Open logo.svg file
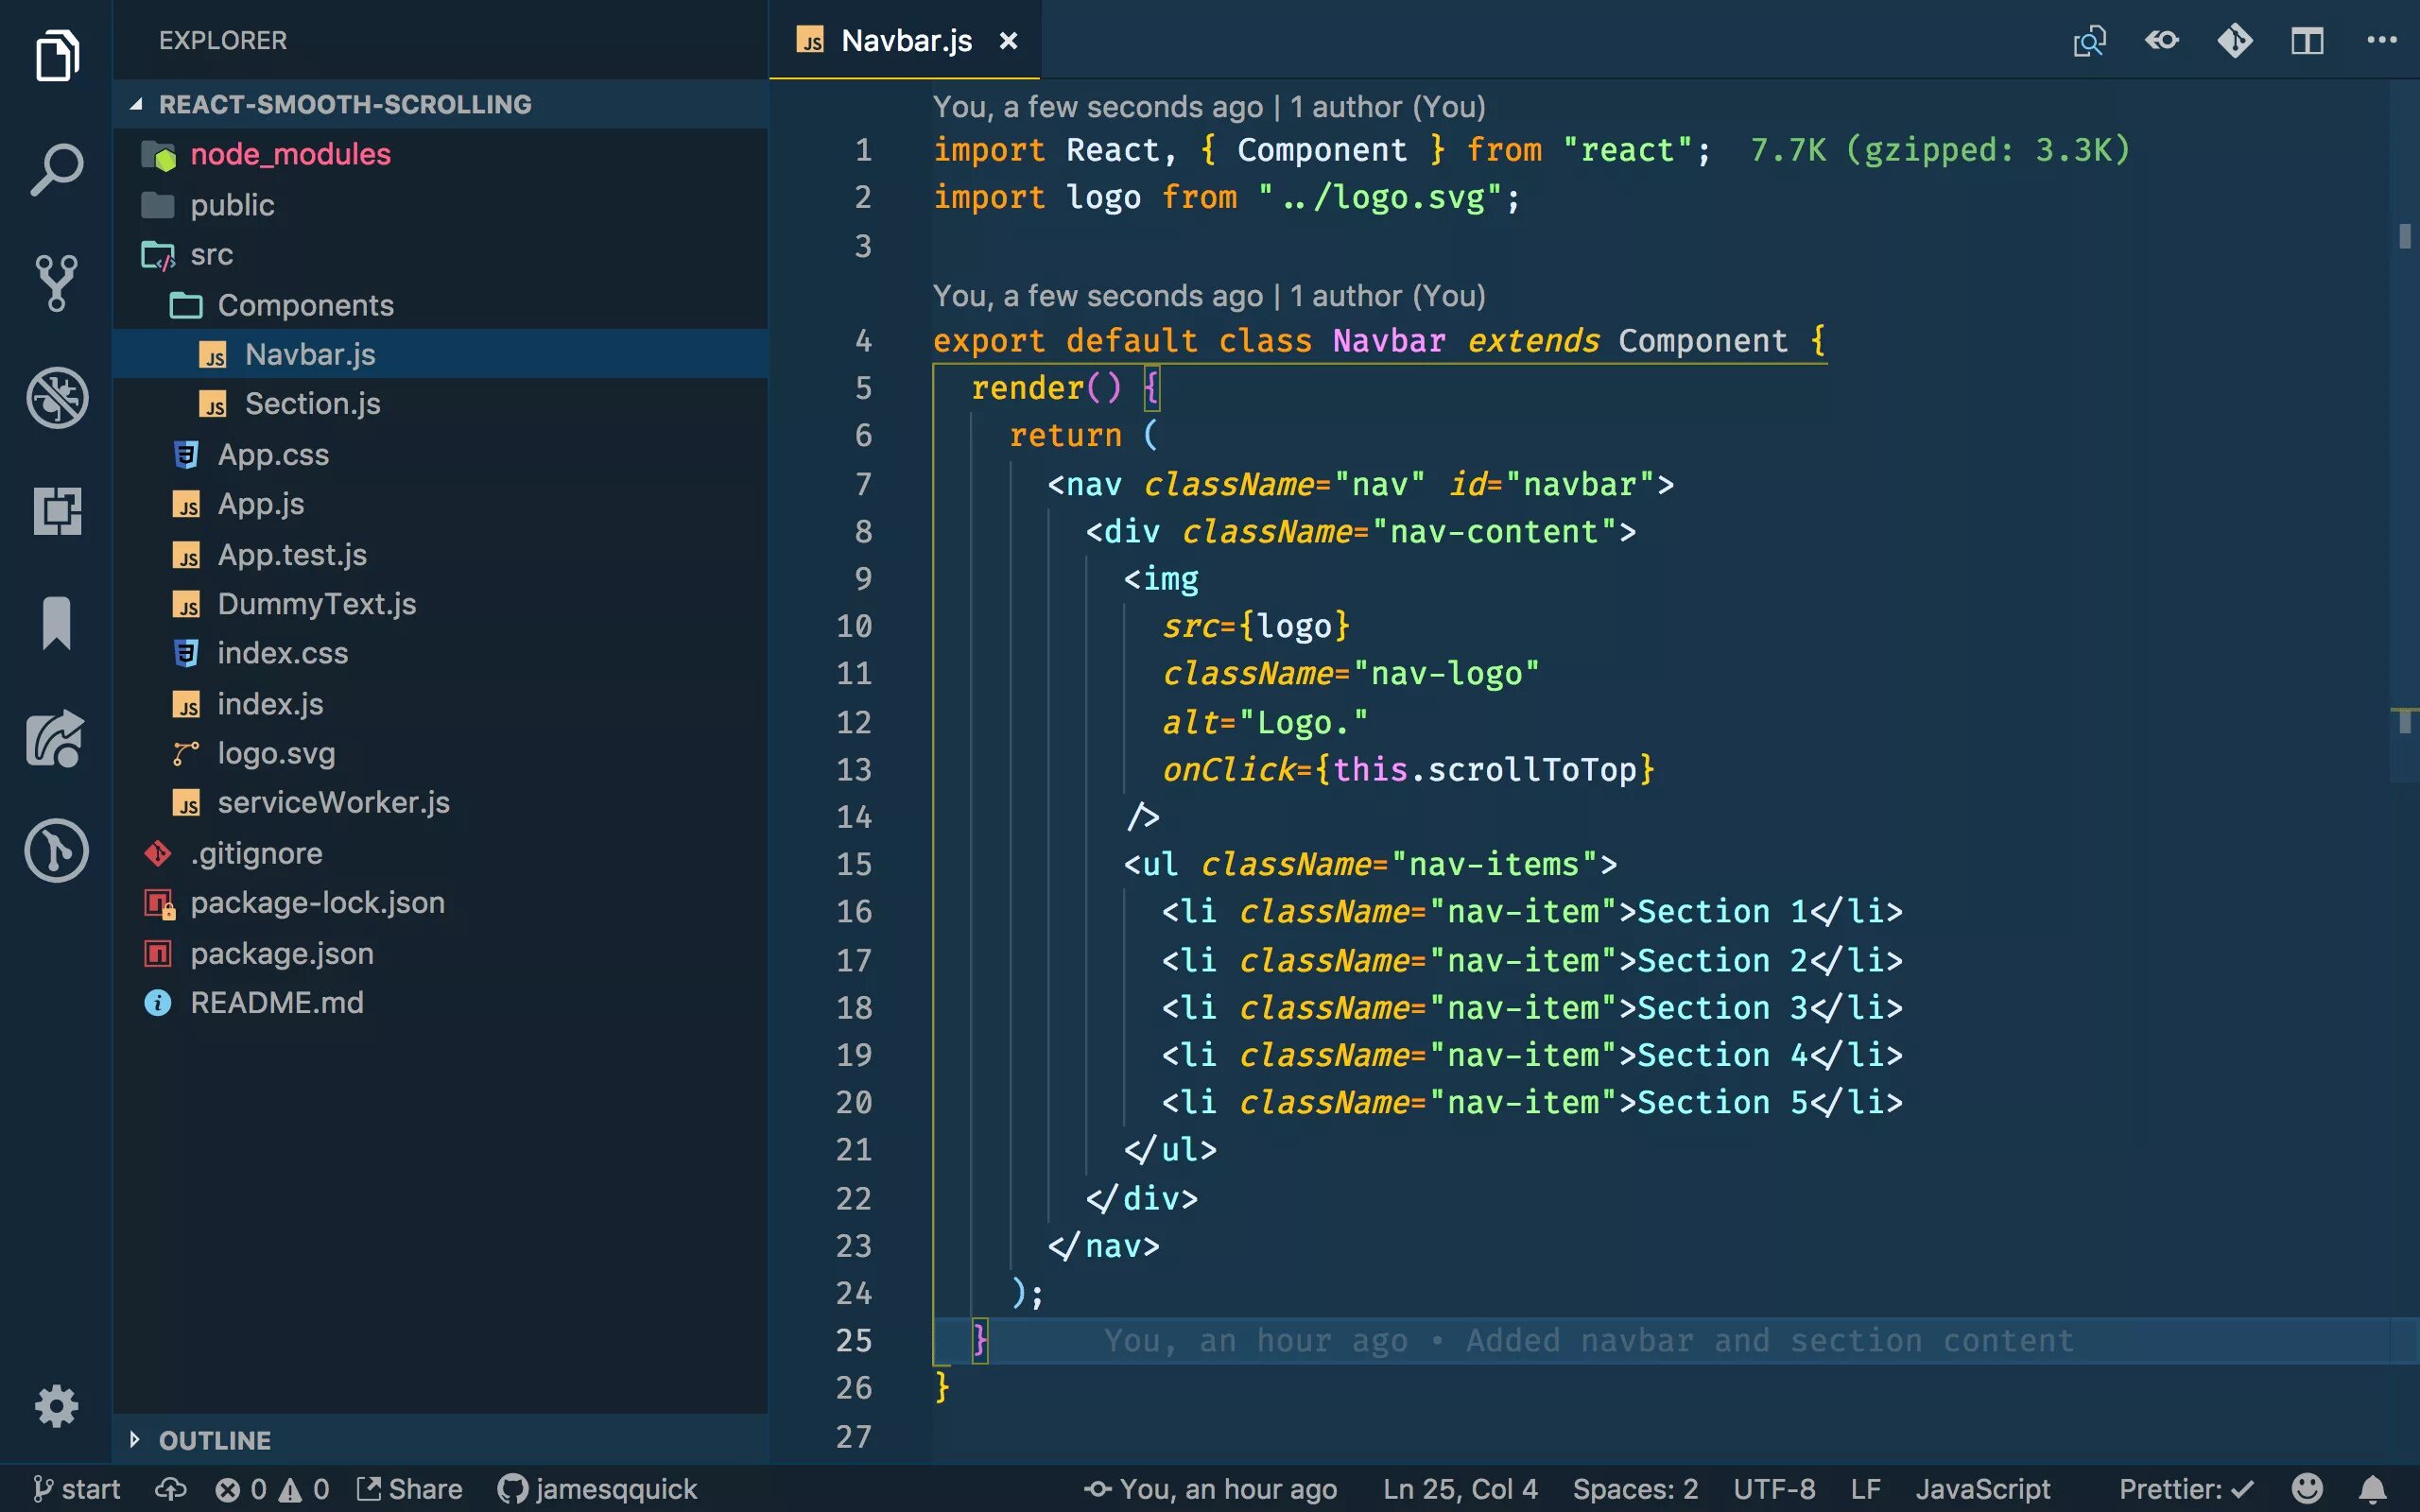 (440, 753)
